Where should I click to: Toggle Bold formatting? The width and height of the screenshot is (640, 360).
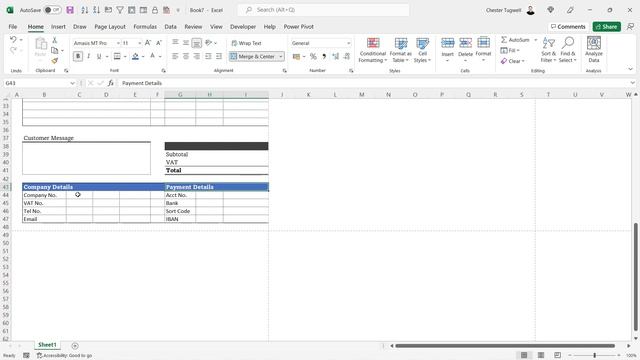[x=78, y=56]
